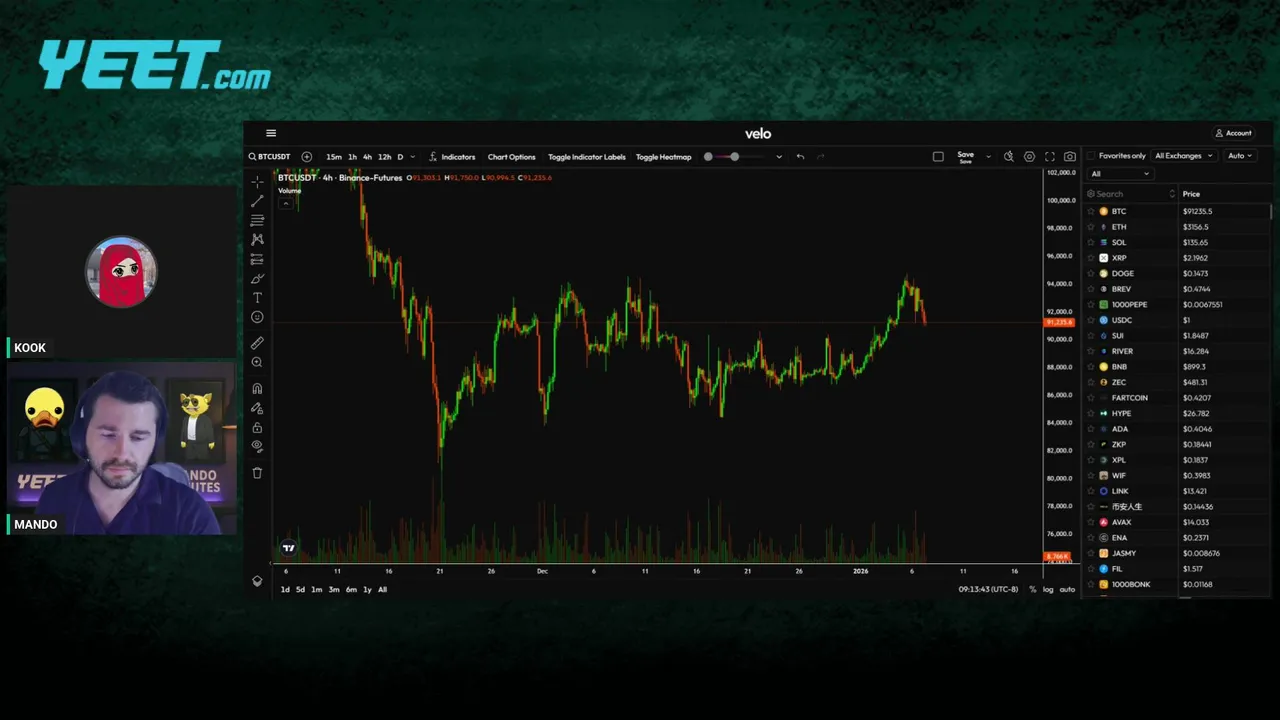1280x720 pixels.
Task: Click Toggle Indicator Labels
Action: 587,157
